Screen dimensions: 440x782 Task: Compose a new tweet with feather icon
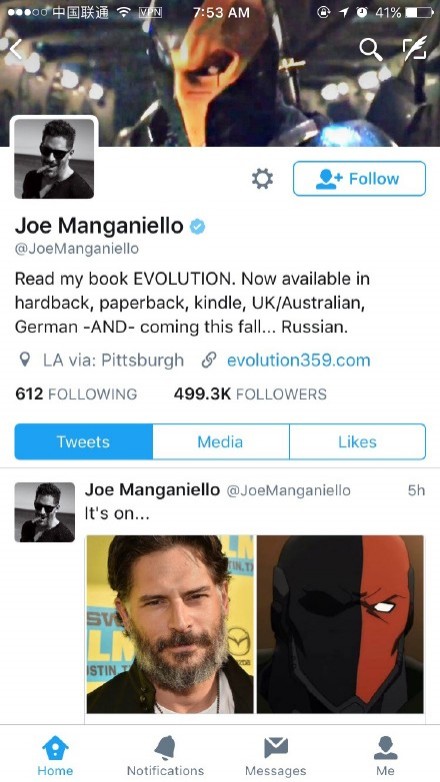click(415, 48)
